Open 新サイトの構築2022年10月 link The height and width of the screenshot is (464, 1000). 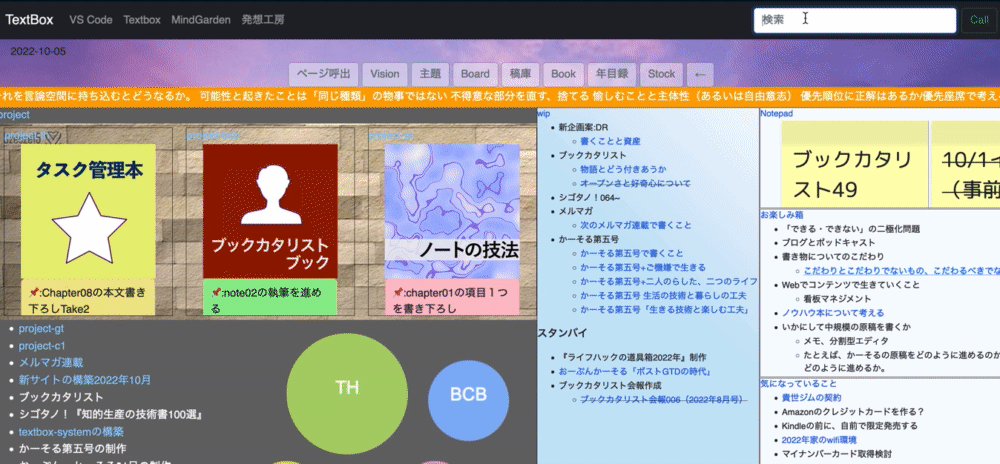pos(85,380)
